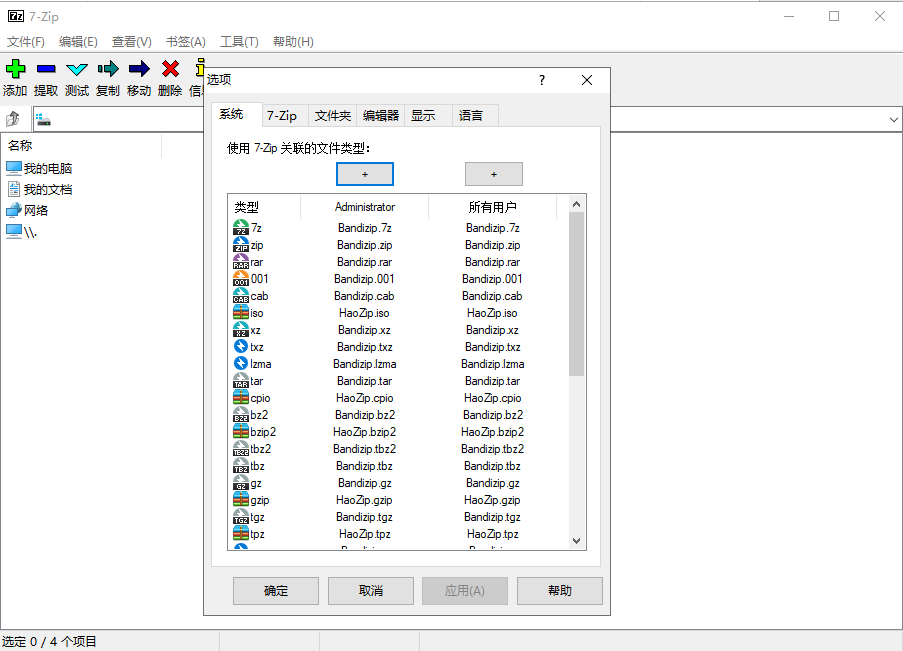The height and width of the screenshot is (651, 903).
Task: Click the Move (移动) arrow icon
Action: [x=139, y=69]
